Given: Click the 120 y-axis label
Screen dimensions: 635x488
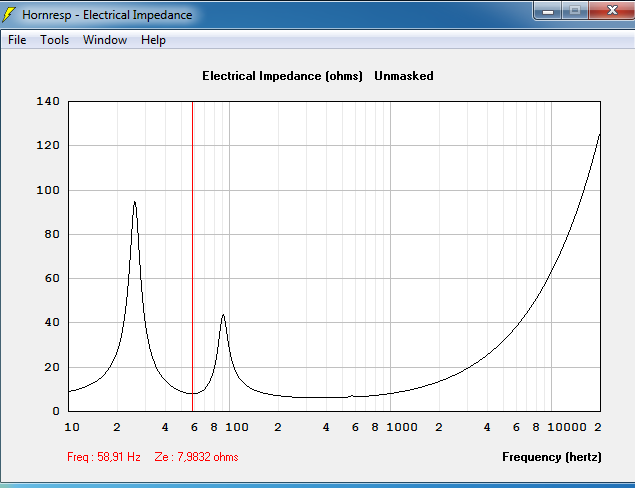Looking at the screenshot, I should (x=48, y=145).
